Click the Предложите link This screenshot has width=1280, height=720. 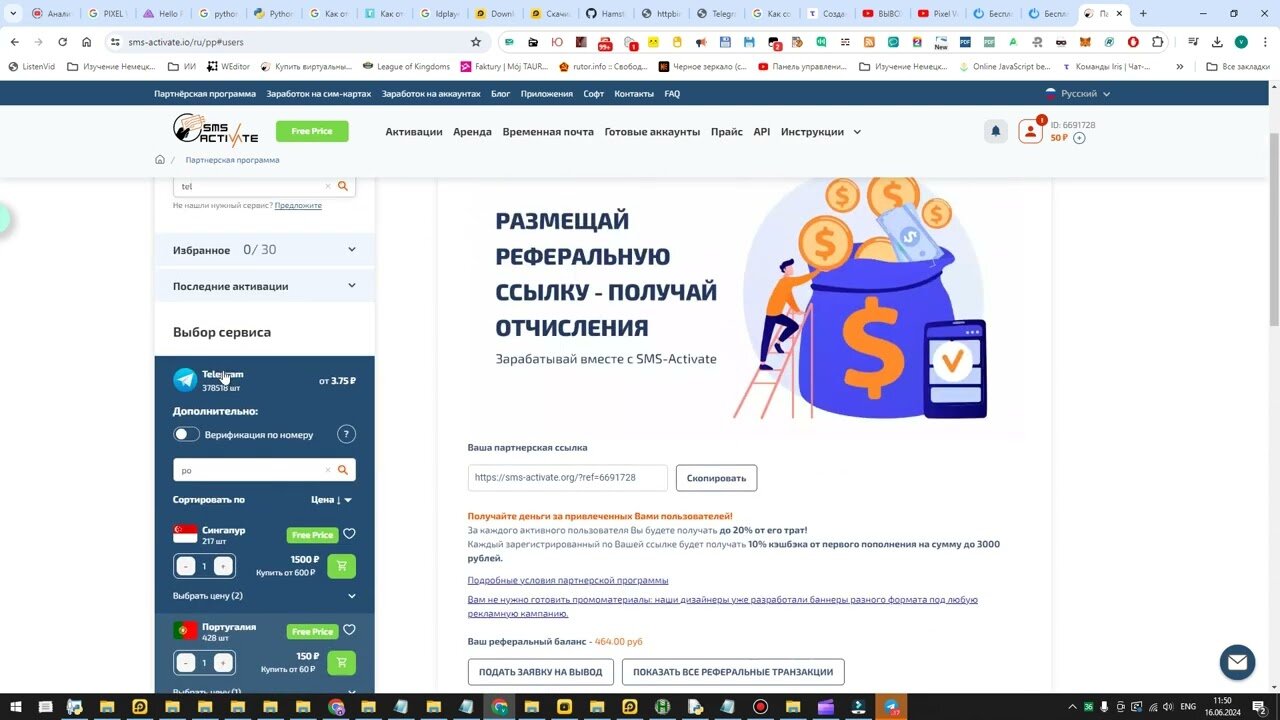tap(298, 205)
